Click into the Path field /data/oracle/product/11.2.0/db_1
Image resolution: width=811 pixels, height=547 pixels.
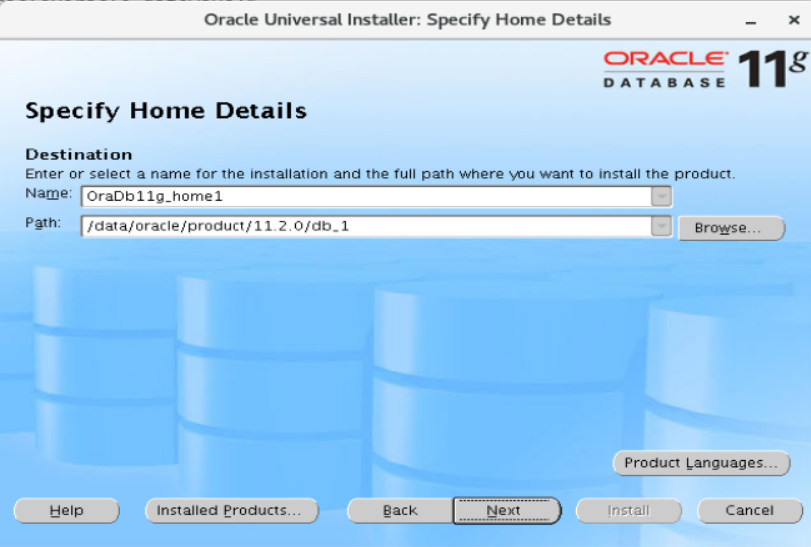366,226
